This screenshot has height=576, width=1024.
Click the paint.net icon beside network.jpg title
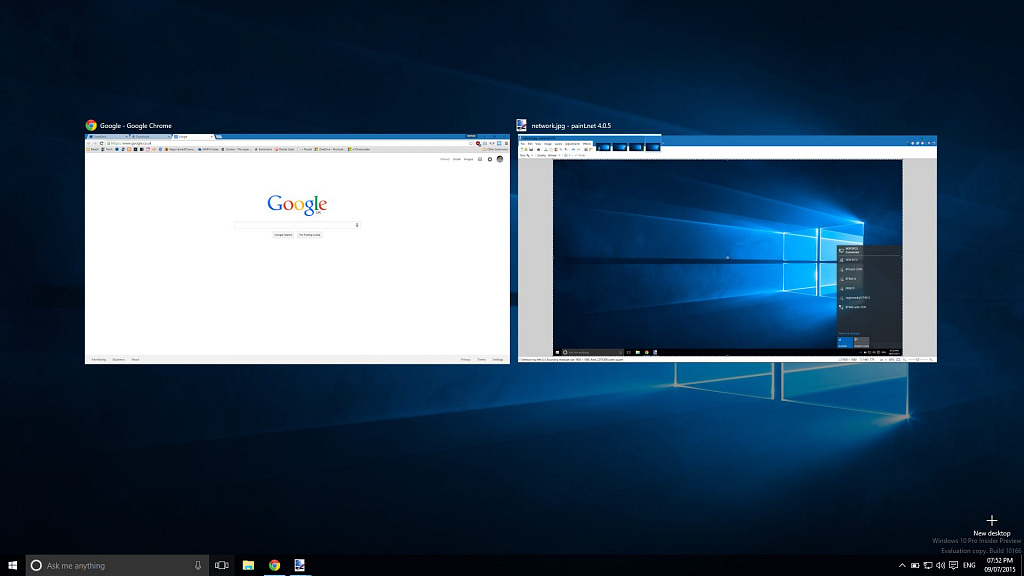click(521, 125)
